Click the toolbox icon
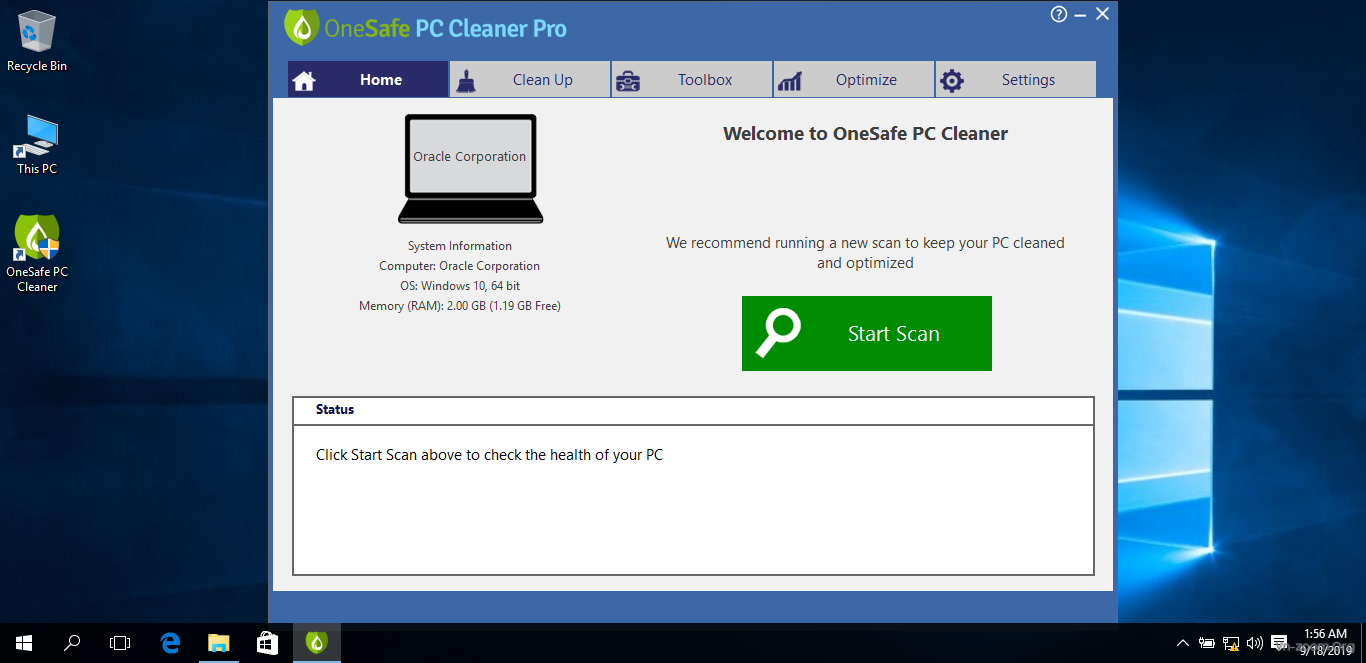This screenshot has height=663, width=1366. [628, 82]
